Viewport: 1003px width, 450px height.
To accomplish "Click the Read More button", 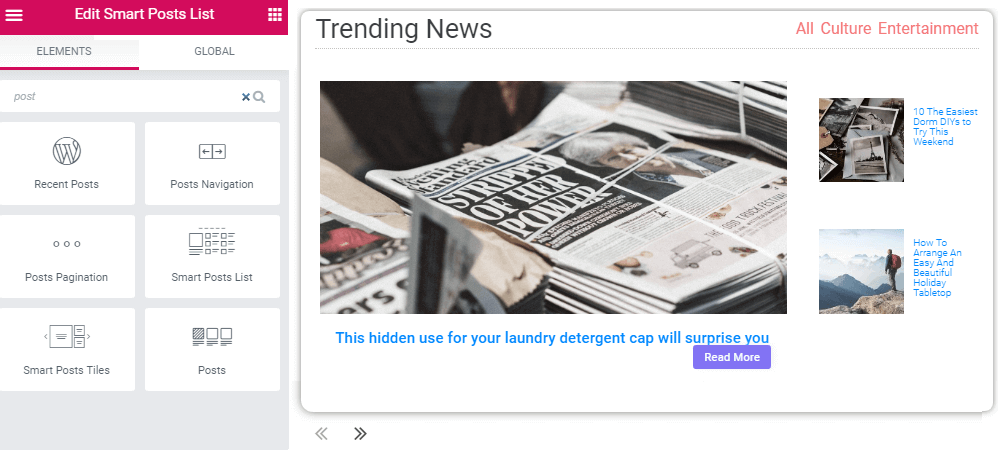I will (x=732, y=357).
